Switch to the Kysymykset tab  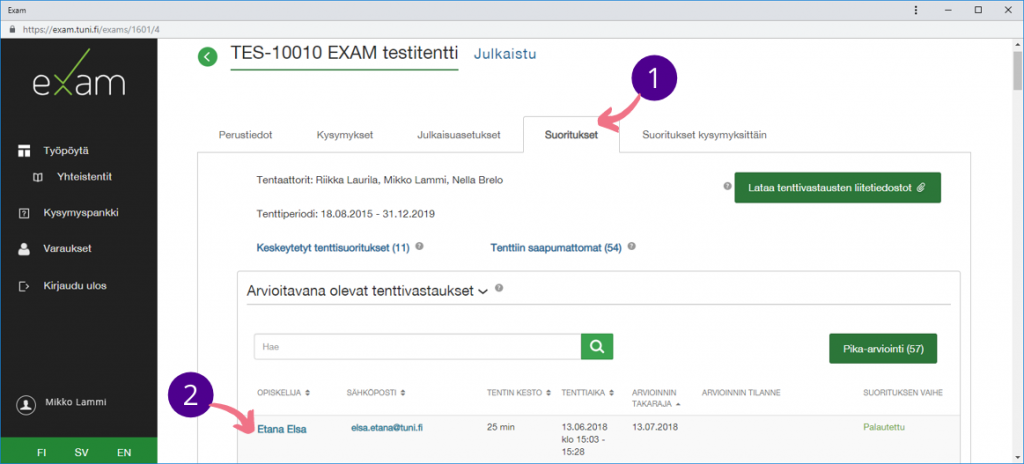point(344,134)
